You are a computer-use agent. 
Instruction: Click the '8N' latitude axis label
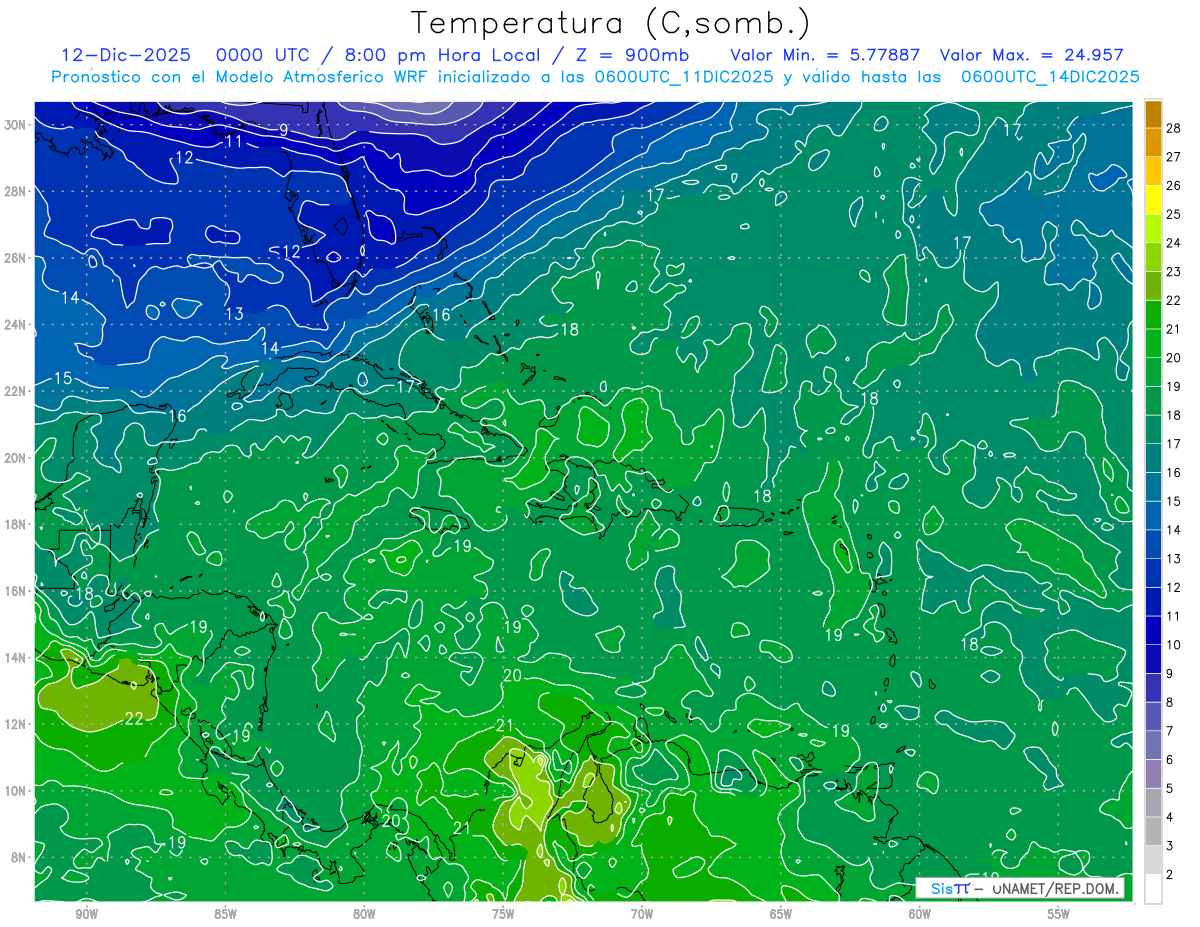[19, 857]
